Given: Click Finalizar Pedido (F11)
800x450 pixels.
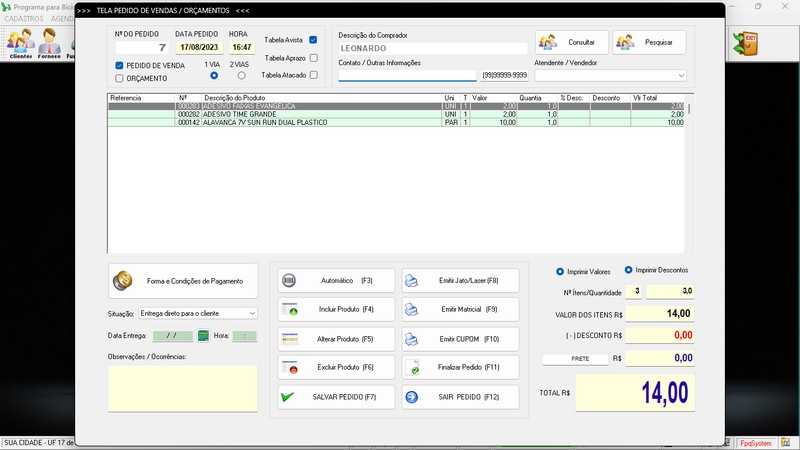Looking at the screenshot, I should click(x=461, y=368).
